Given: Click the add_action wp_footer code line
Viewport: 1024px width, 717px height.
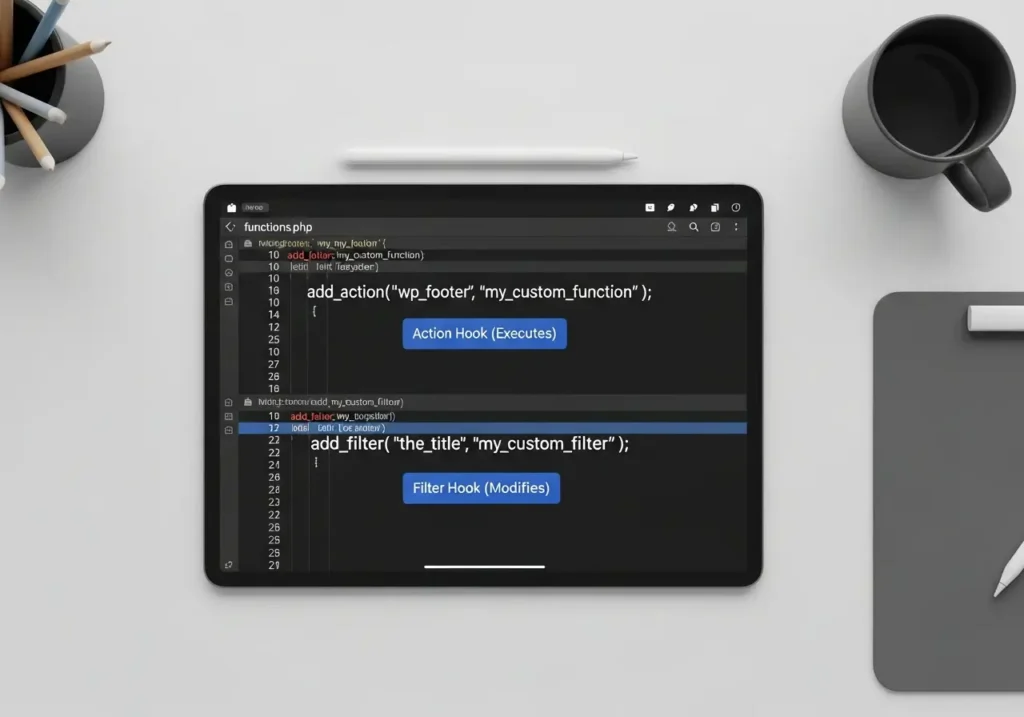Looking at the screenshot, I should click(479, 292).
